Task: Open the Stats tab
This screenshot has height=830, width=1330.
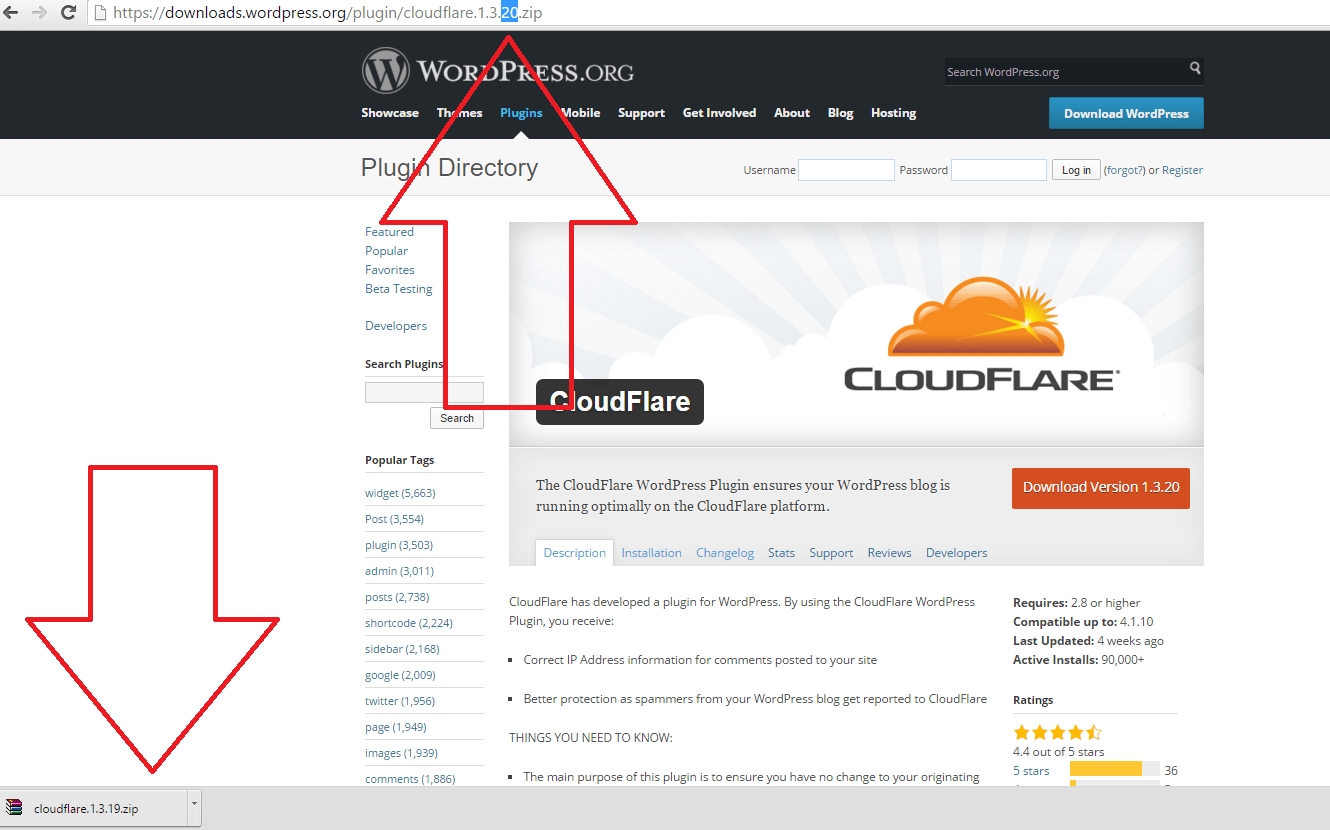Action: [x=781, y=553]
